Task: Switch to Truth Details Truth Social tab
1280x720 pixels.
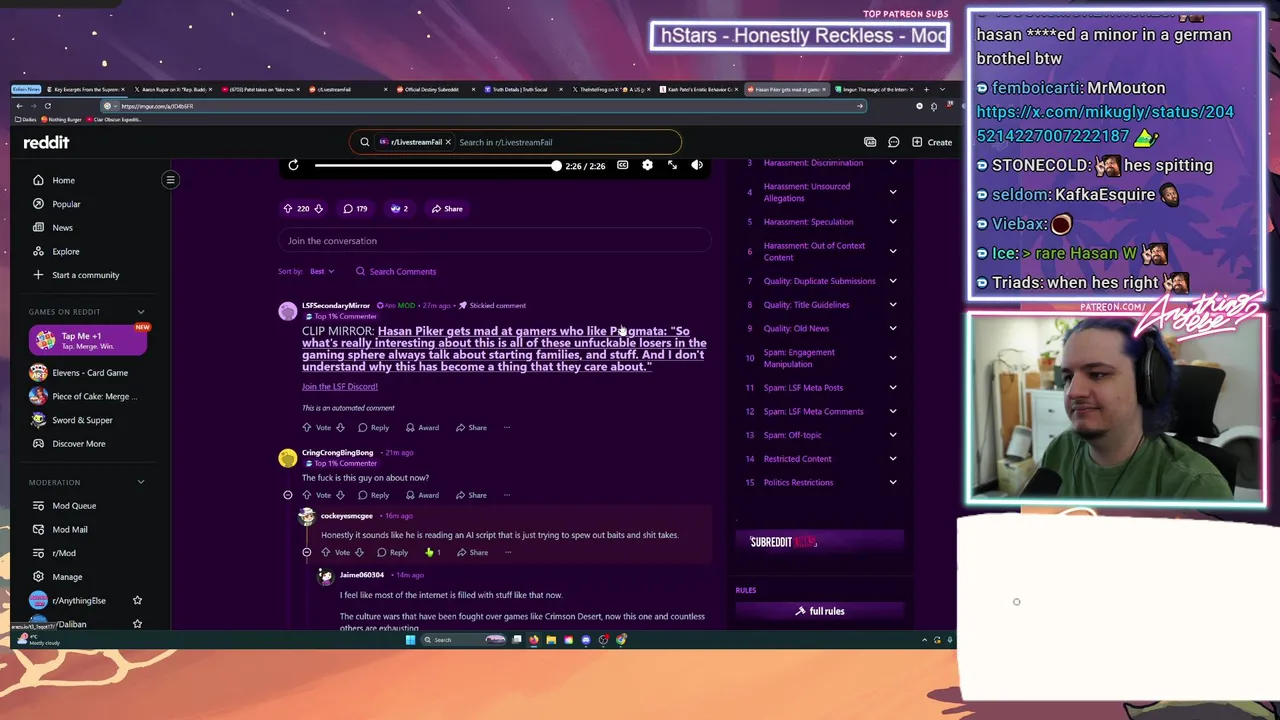Action: point(520,89)
